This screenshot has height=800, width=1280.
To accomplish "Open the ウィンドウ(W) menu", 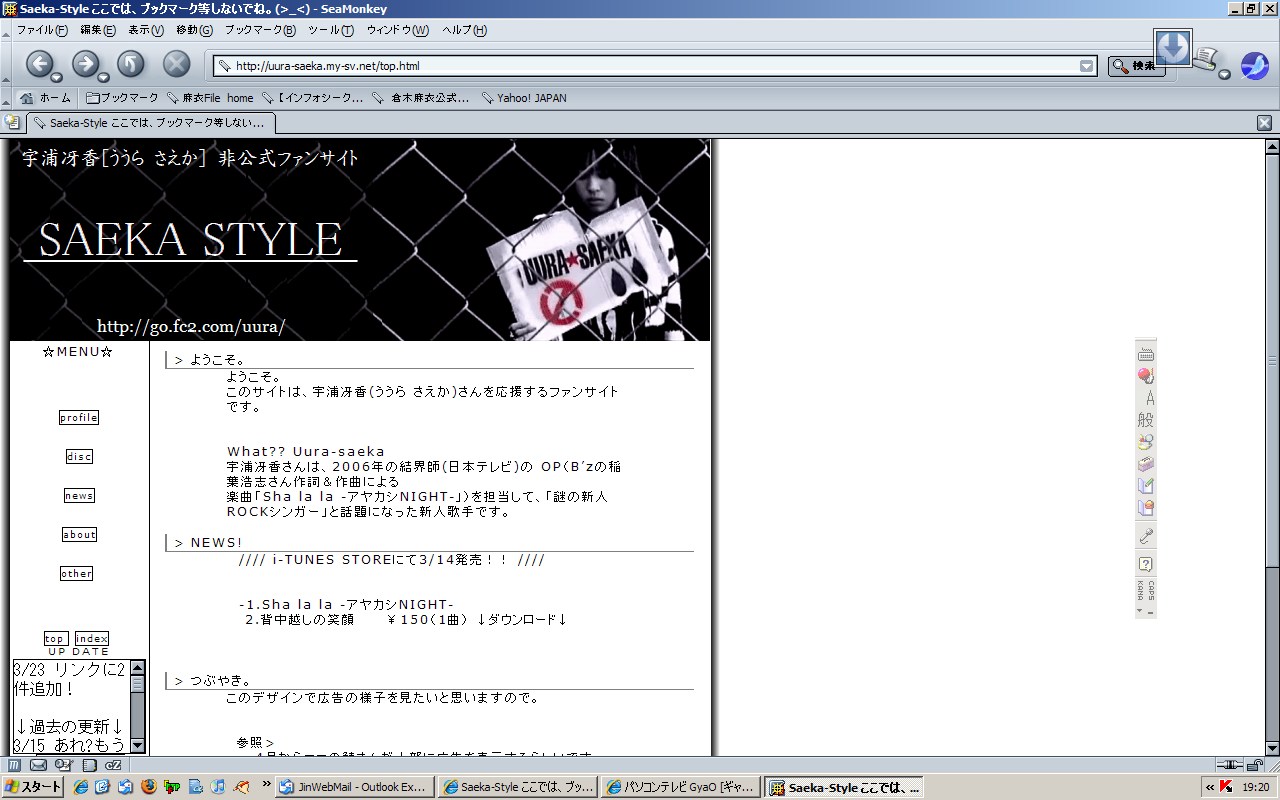I will click(398, 30).
